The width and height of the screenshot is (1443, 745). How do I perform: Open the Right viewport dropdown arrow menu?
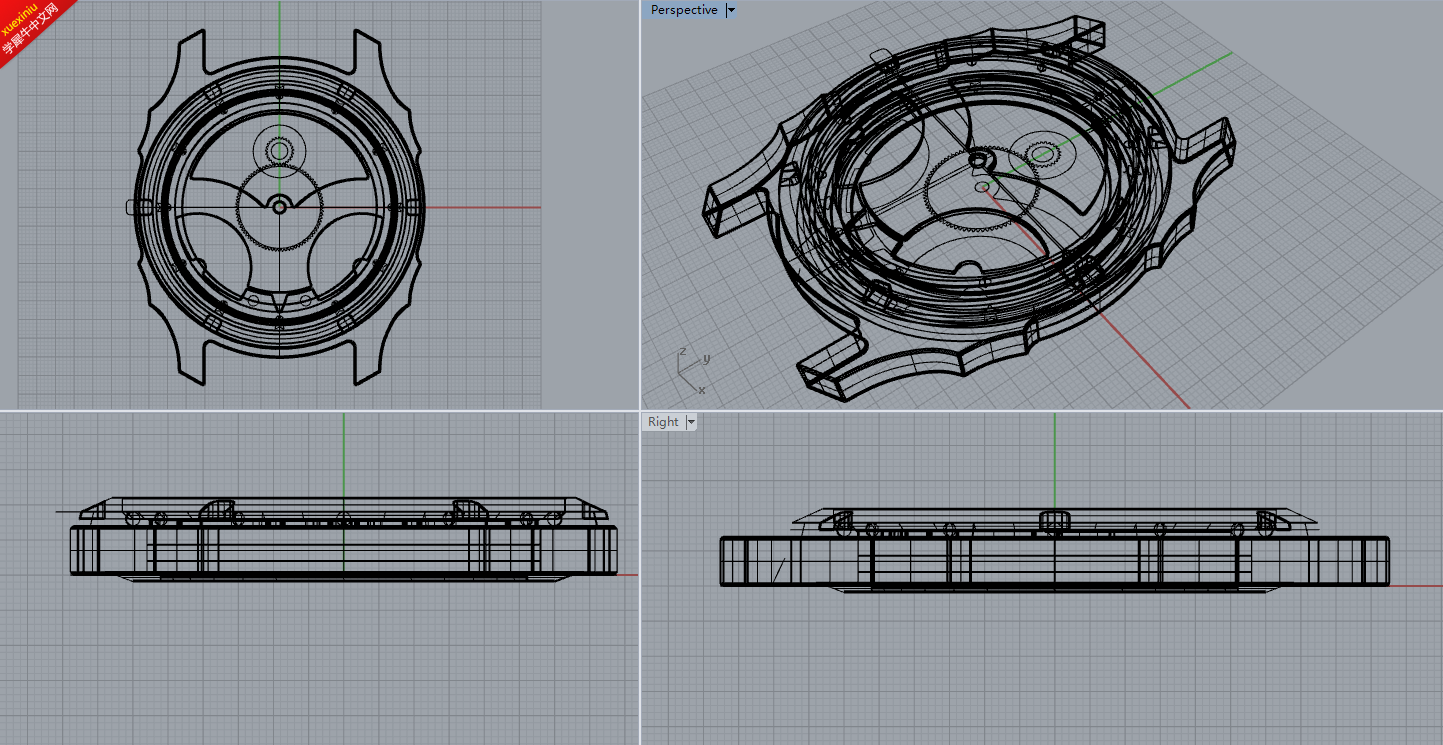point(690,422)
